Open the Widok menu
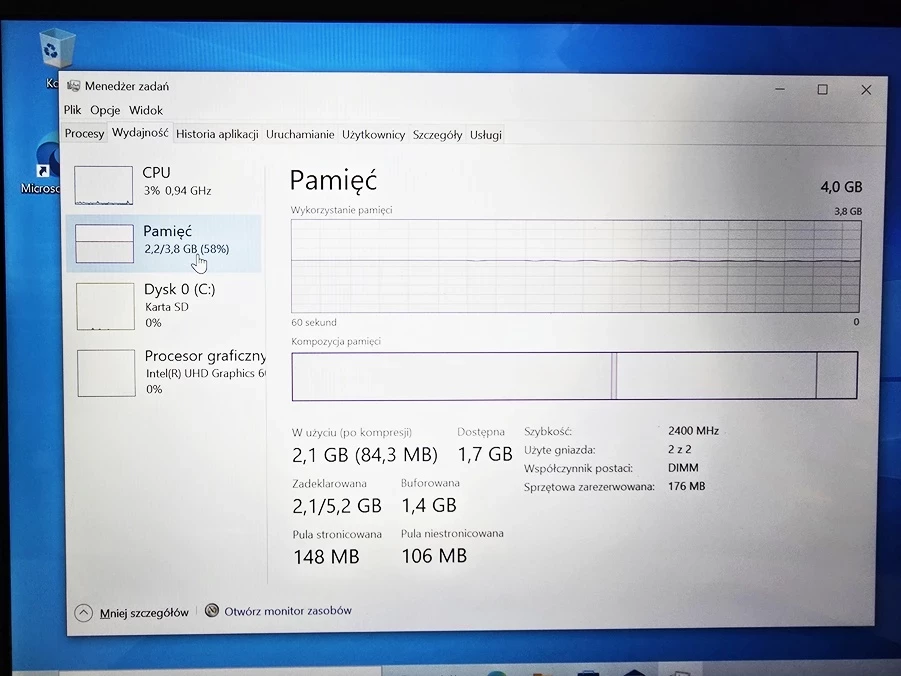 146,111
